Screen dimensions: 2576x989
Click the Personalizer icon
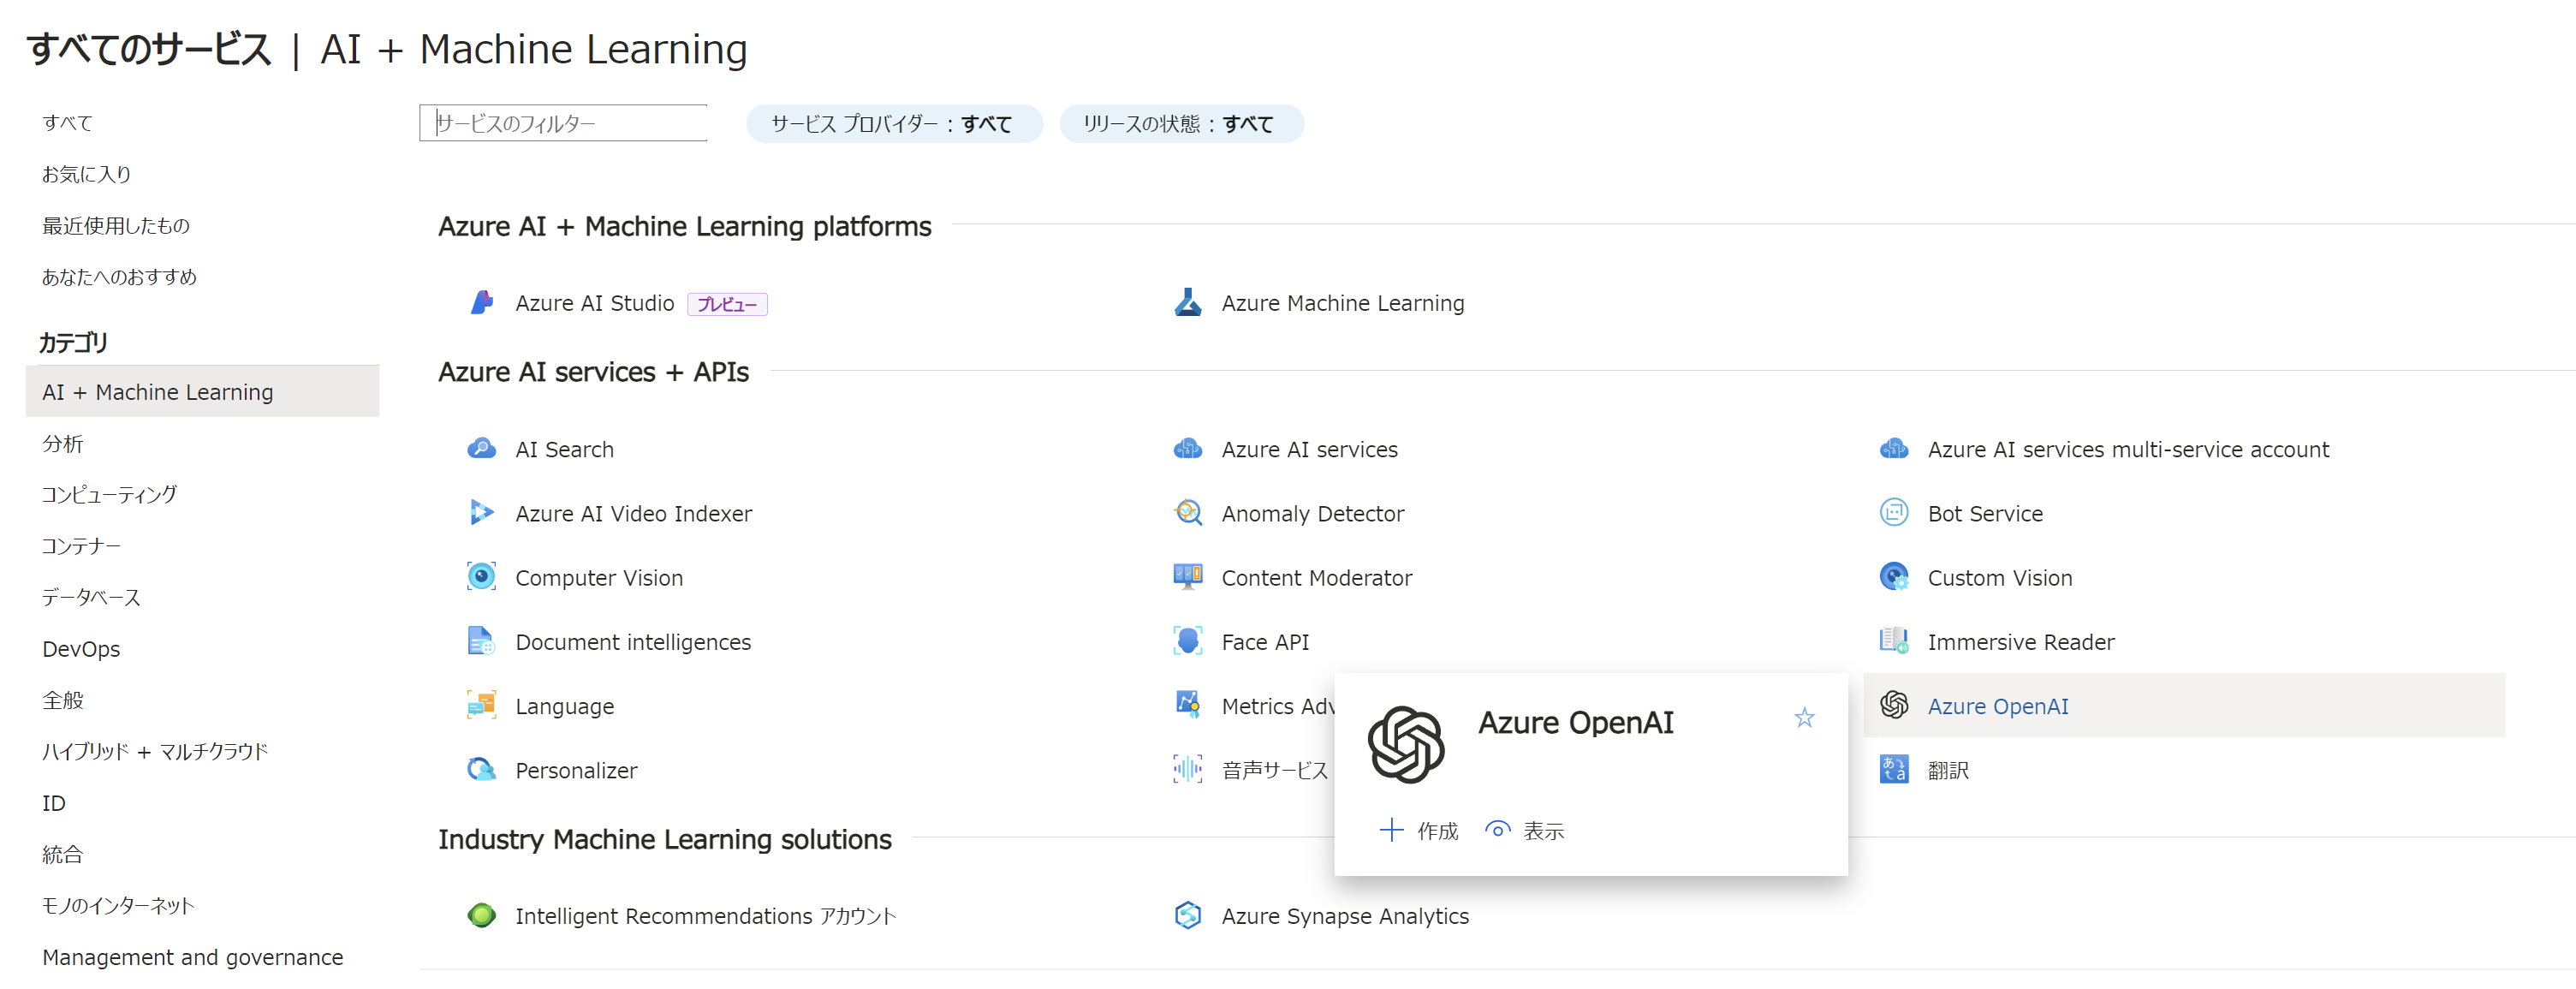point(482,769)
